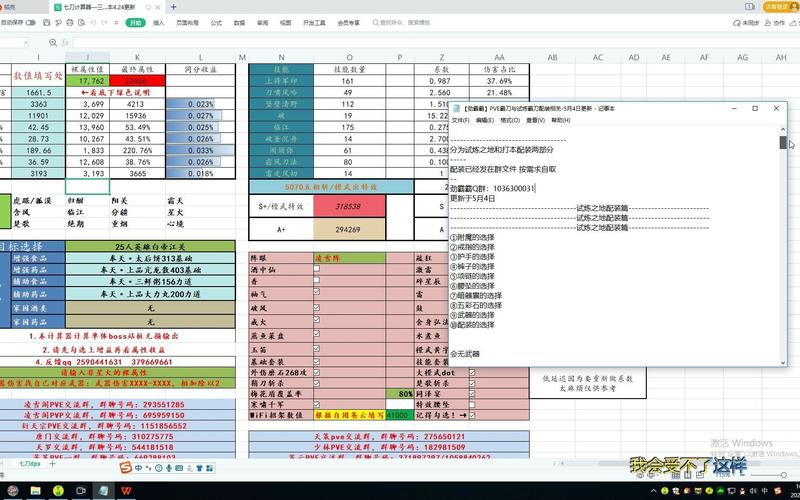Click the zoom slider handle in status bar
The height and width of the screenshot is (500, 800).
click(783, 475)
